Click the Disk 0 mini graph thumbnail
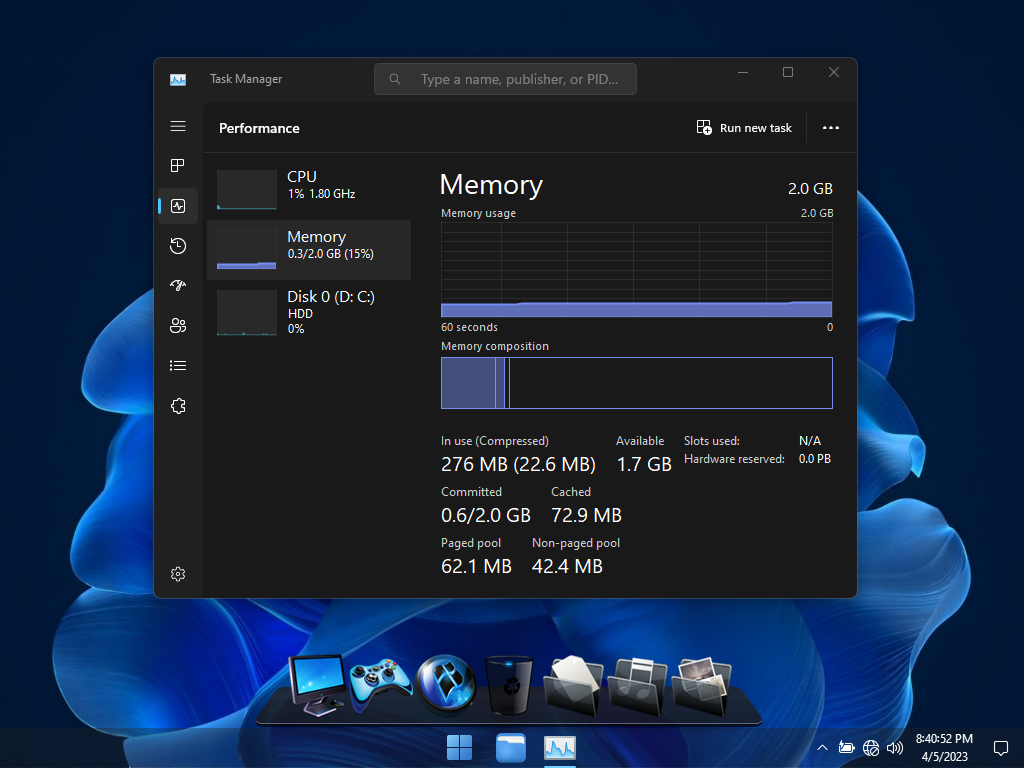Image resolution: width=1024 pixels, height=768 pixels. point(247,313)
